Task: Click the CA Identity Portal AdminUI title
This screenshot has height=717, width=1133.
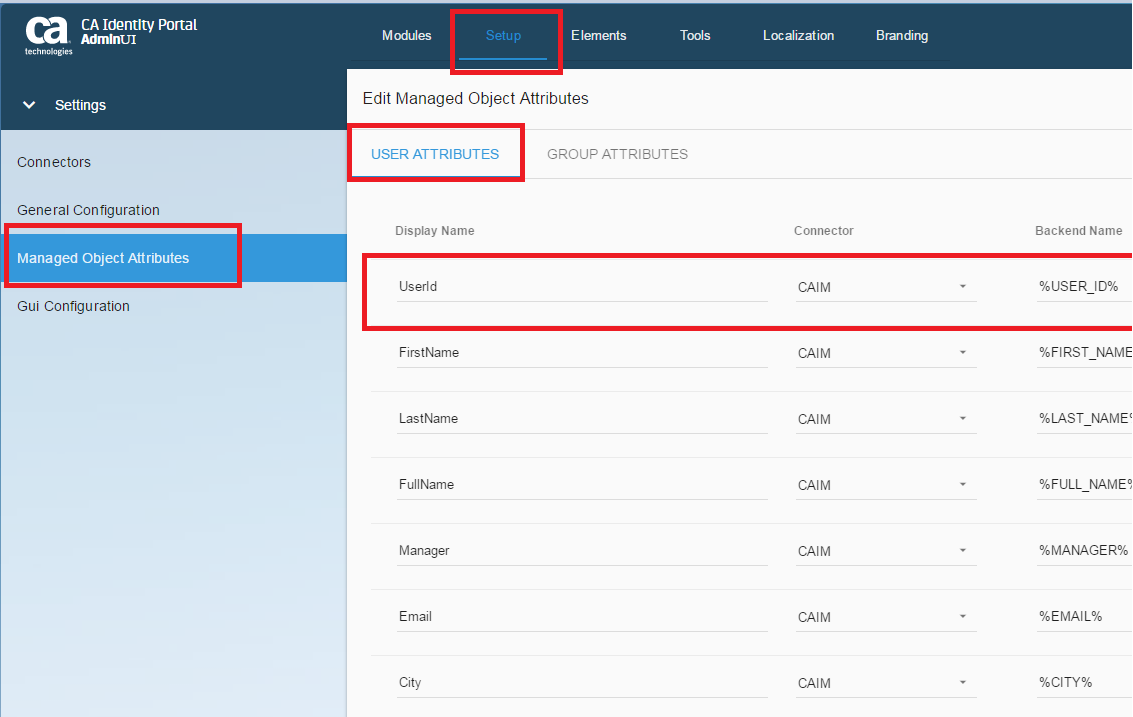Action: [139, 31]
